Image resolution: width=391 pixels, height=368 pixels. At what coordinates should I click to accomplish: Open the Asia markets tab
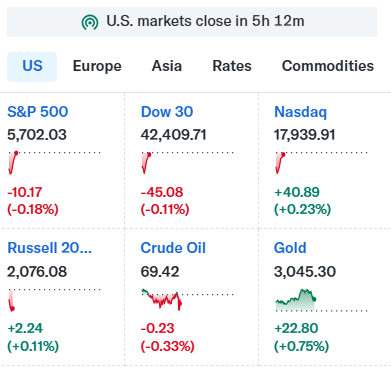pyautogui.click(x=167, y=66)
